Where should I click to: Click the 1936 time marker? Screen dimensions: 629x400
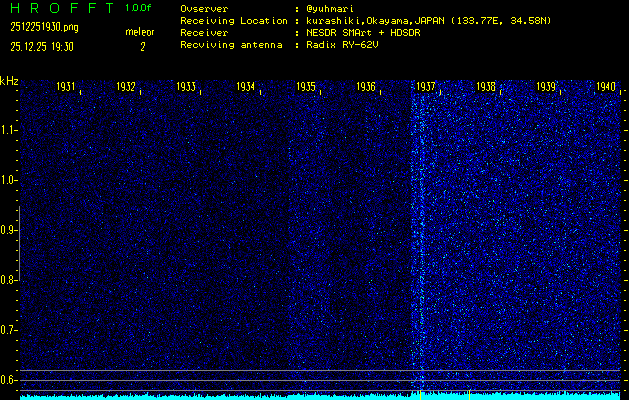pos(365,87)
